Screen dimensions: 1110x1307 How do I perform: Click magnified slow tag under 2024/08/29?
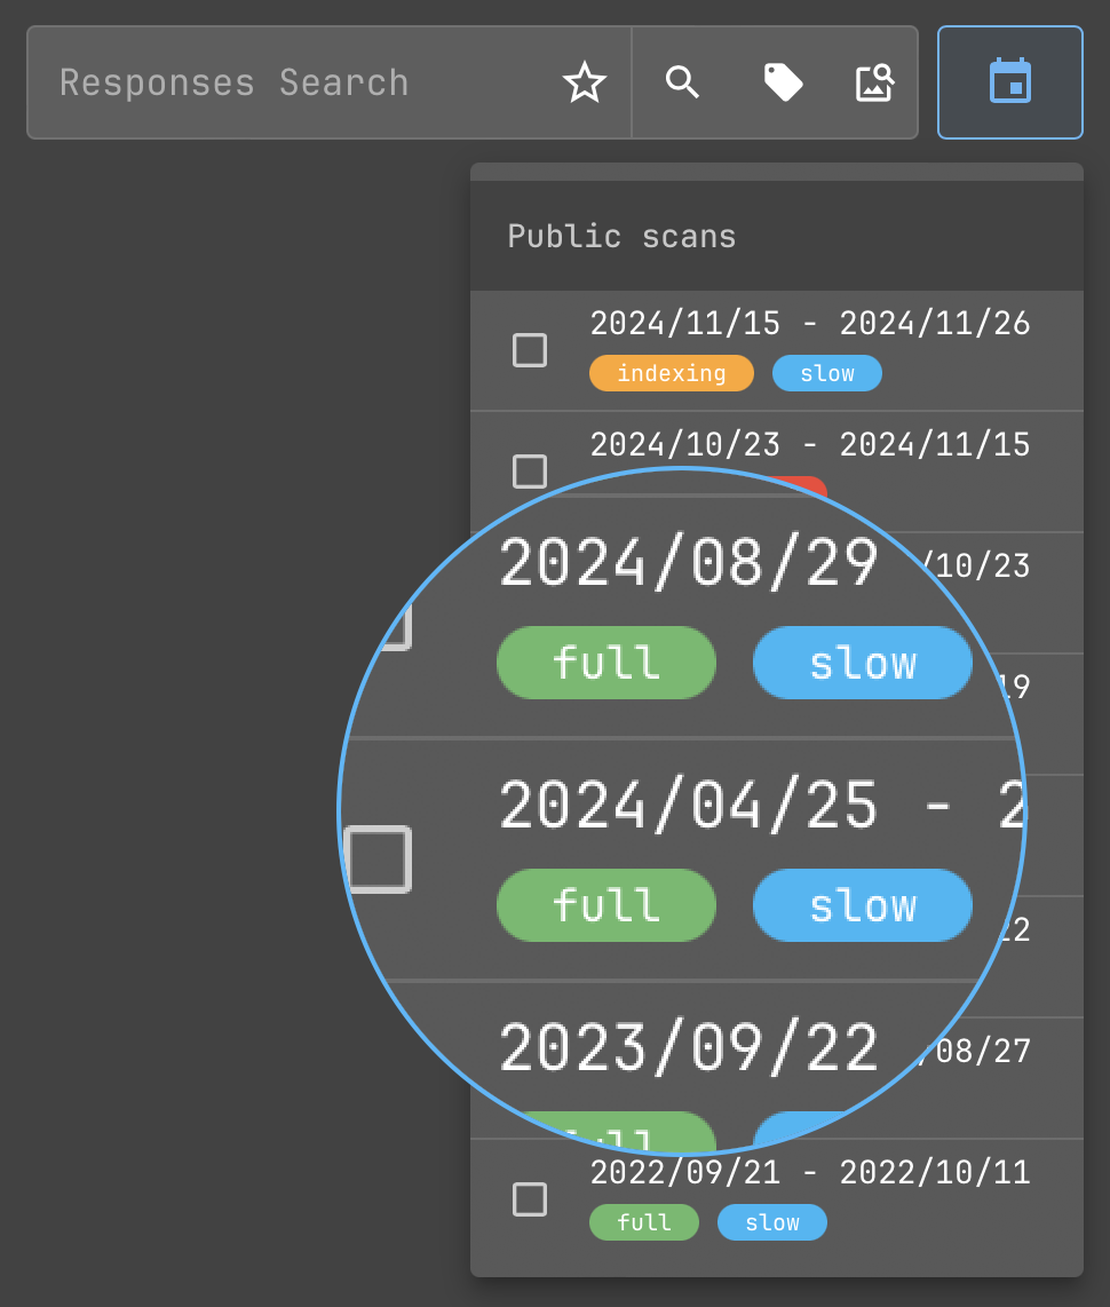coord(862,662)
